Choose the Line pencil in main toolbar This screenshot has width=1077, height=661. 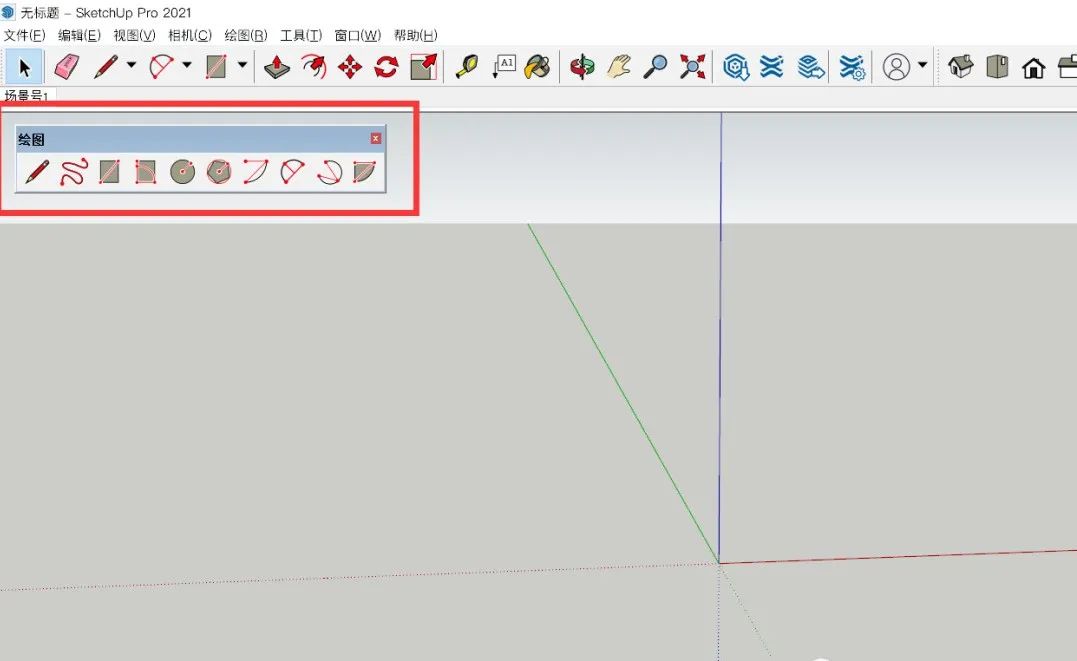(x=106, y=67)
